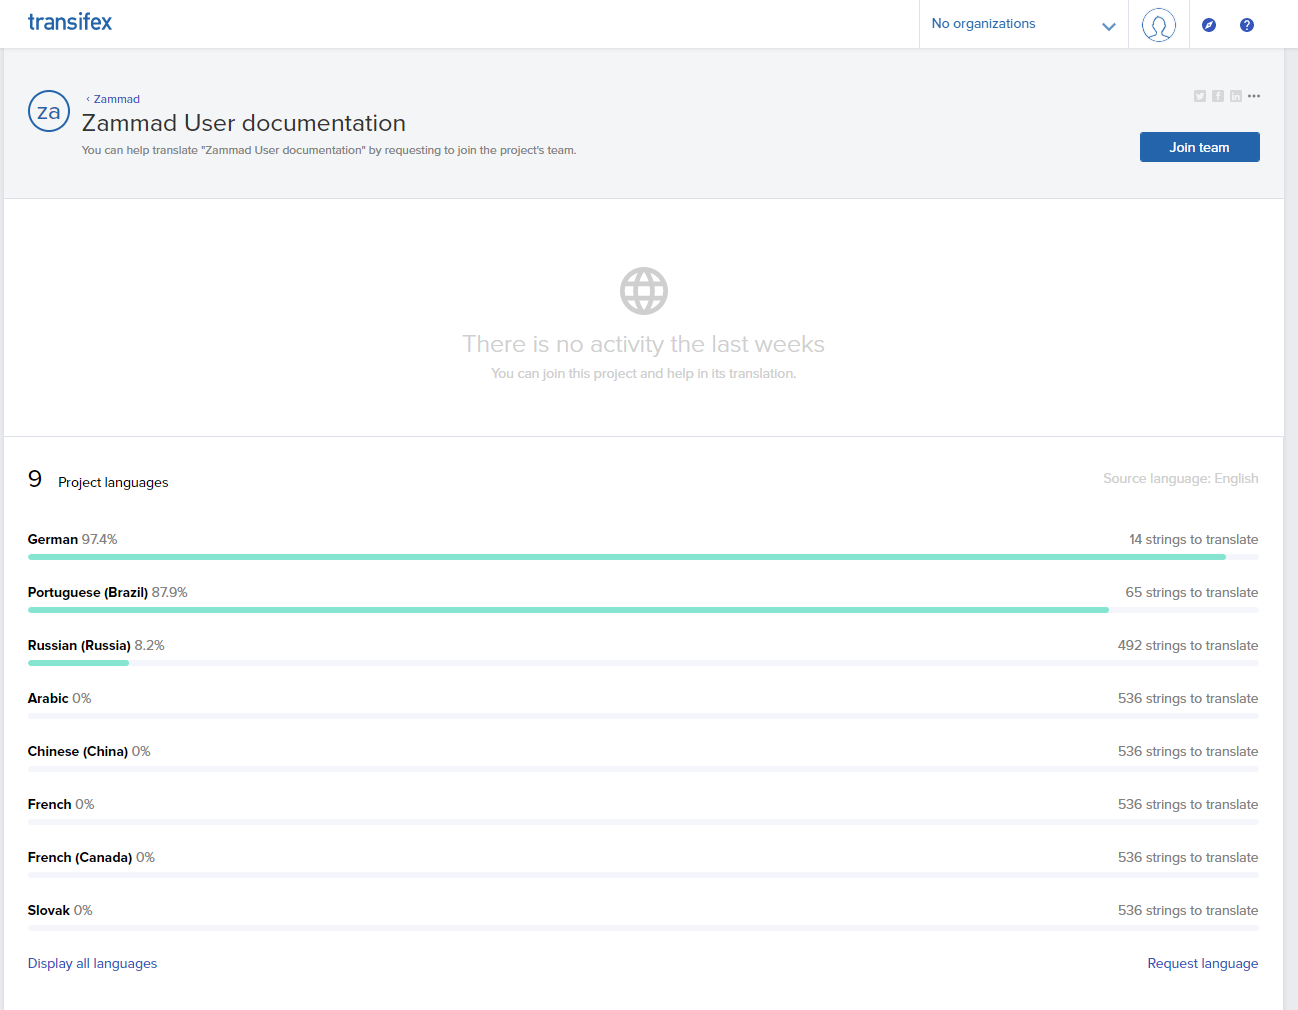Open the user profile avatar menu
The image size is (1298, 1010).
1158,24
